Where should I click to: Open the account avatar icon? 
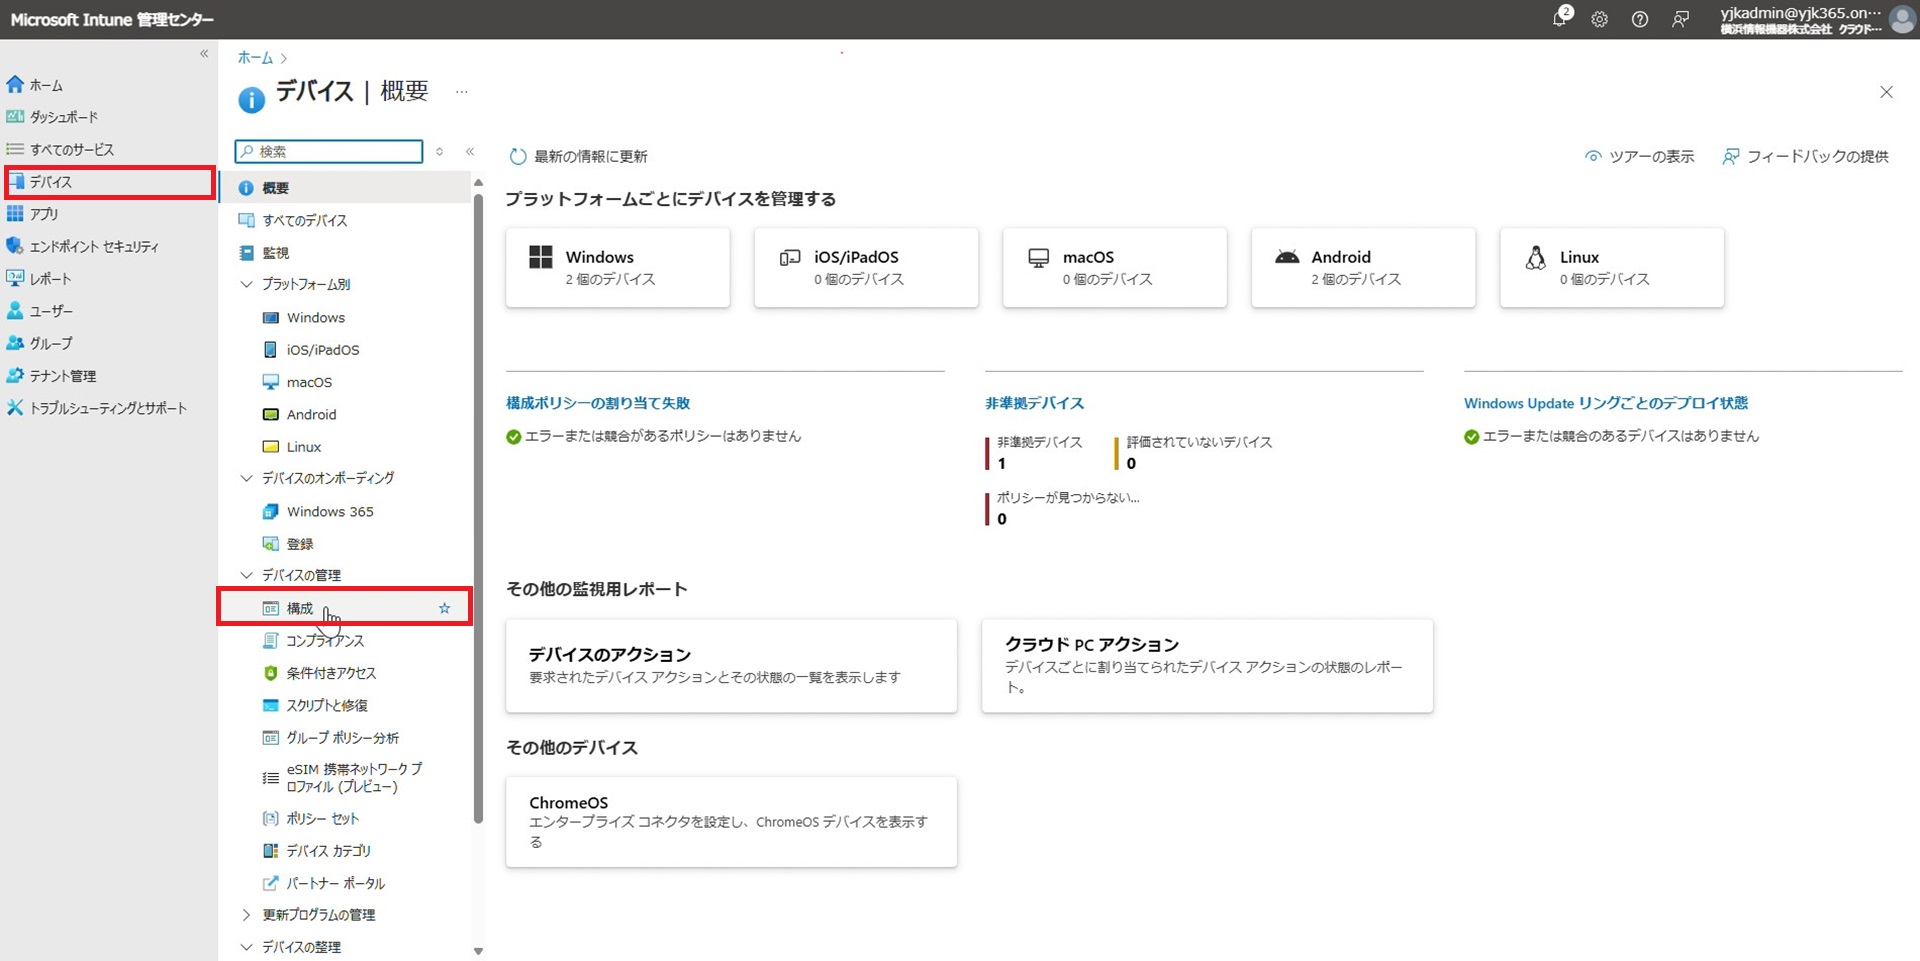coord(1902,19)
